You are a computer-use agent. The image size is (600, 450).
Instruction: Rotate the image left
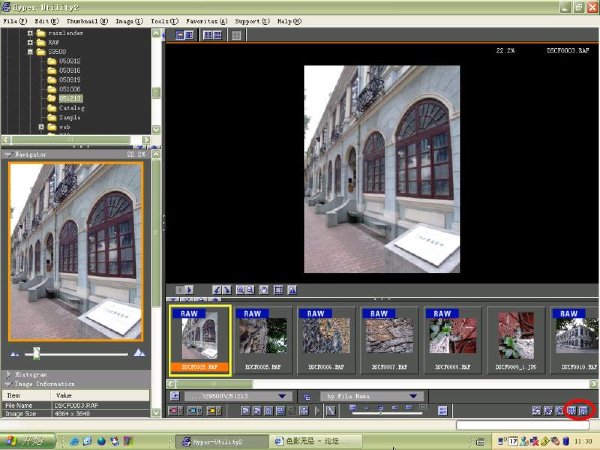(217, 290)
